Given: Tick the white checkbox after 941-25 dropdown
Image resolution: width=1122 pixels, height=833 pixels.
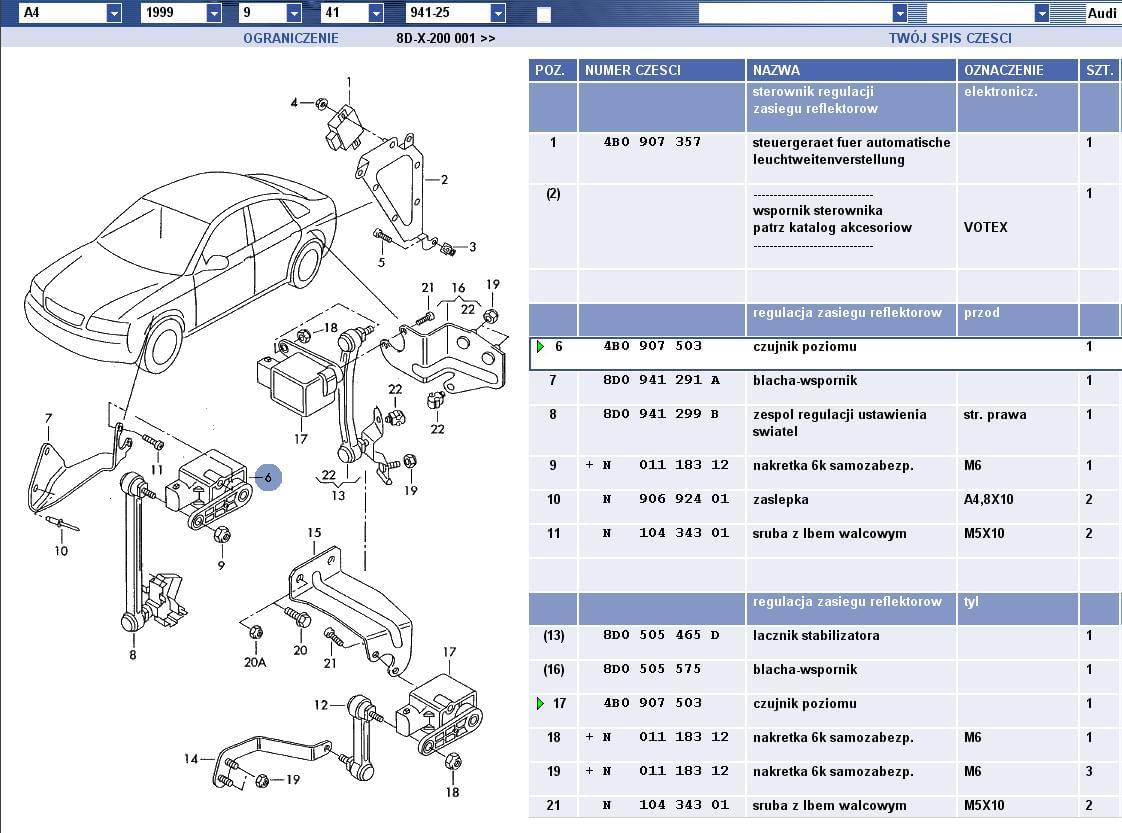Looking at the screenshot, I should [x=544, y=14].
